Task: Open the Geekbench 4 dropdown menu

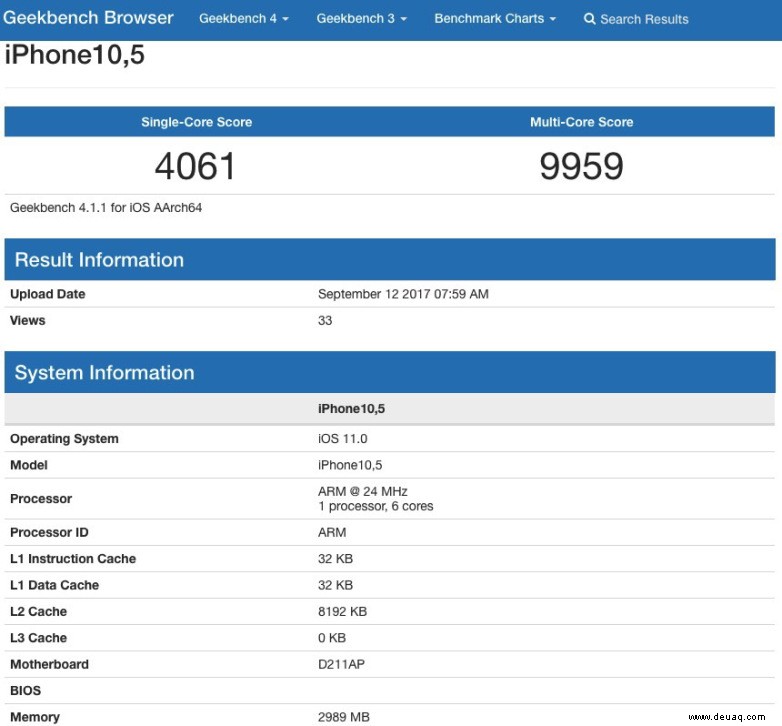Action: [243, 19]
